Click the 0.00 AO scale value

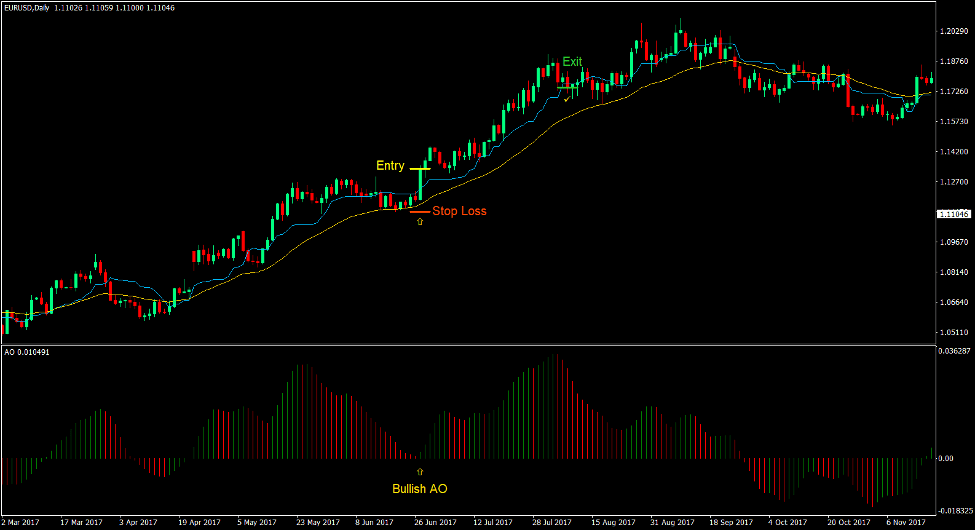point(945,459)
